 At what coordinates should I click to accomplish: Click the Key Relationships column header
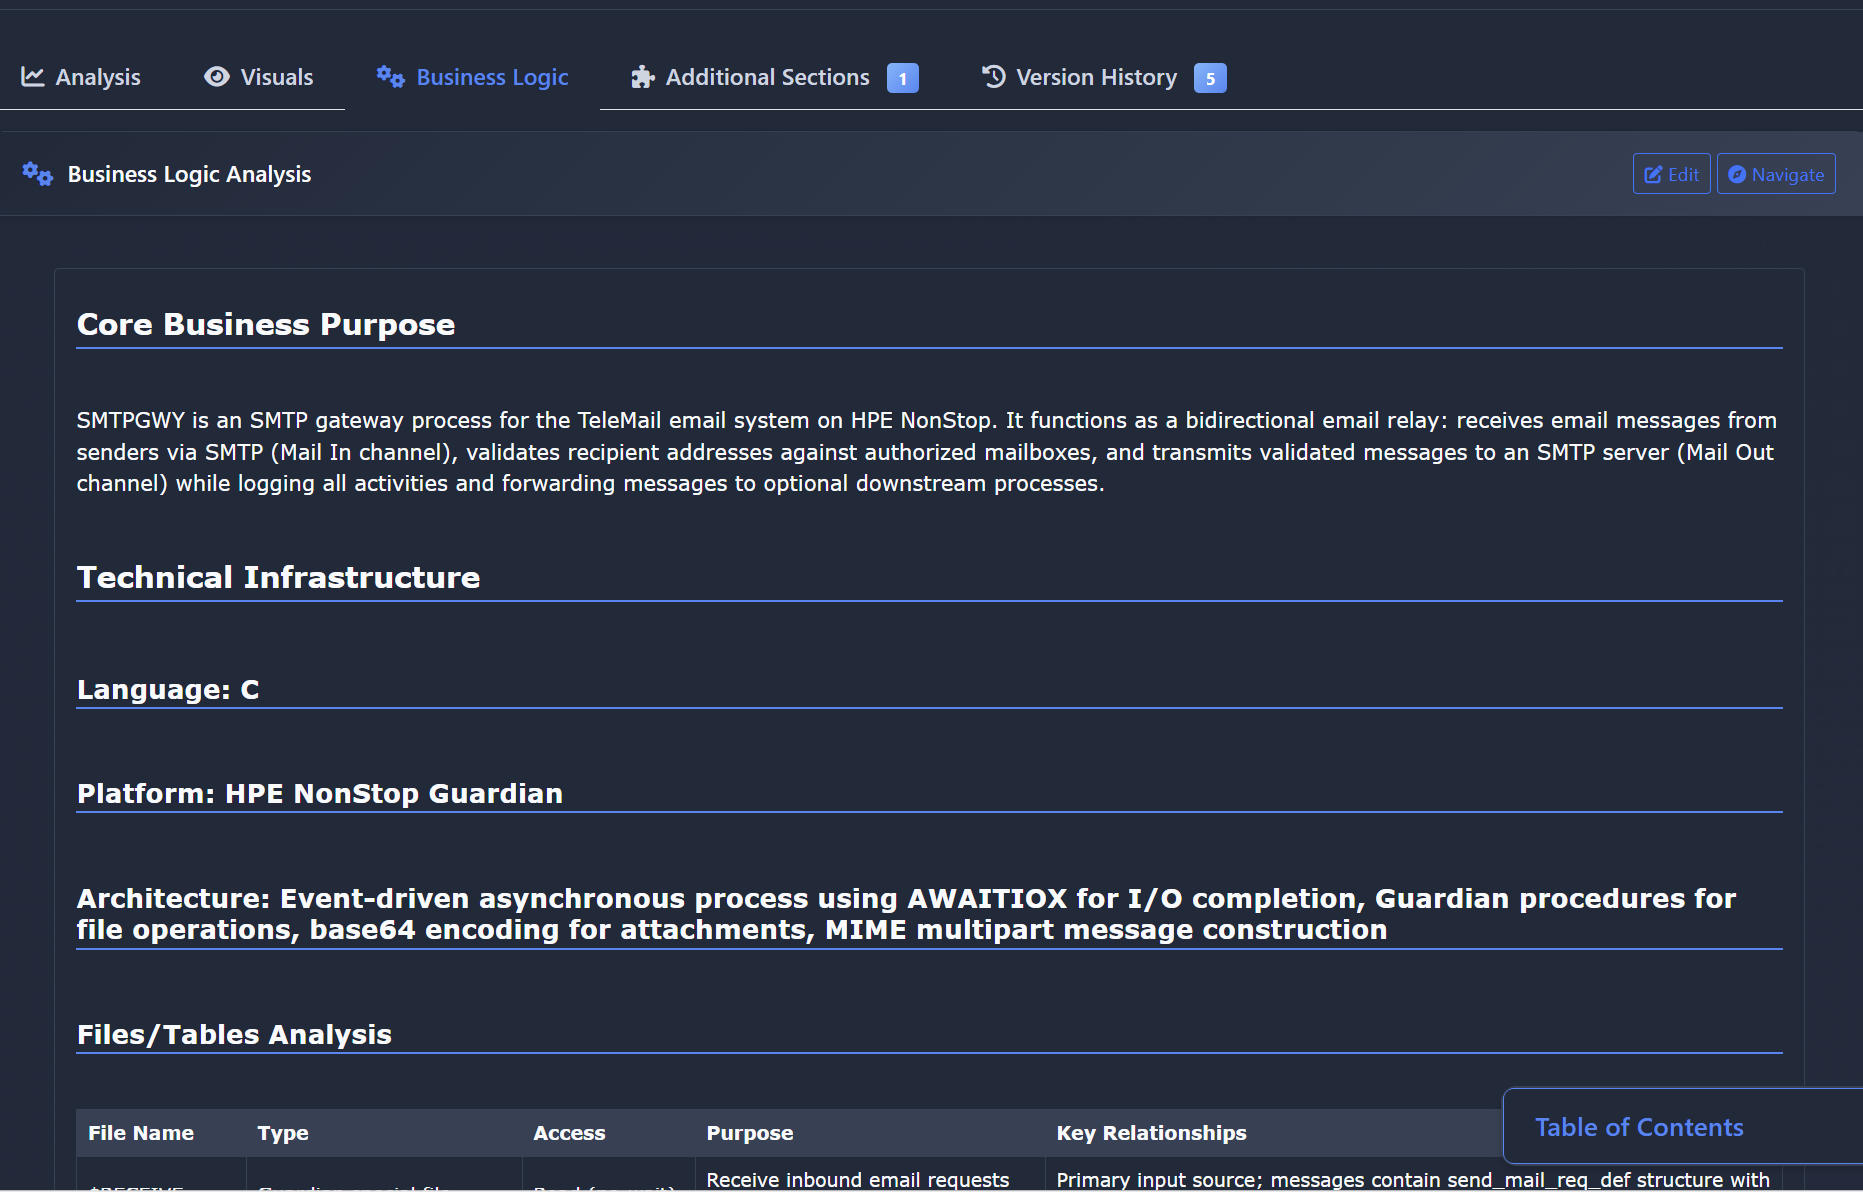[1151, 1133]
